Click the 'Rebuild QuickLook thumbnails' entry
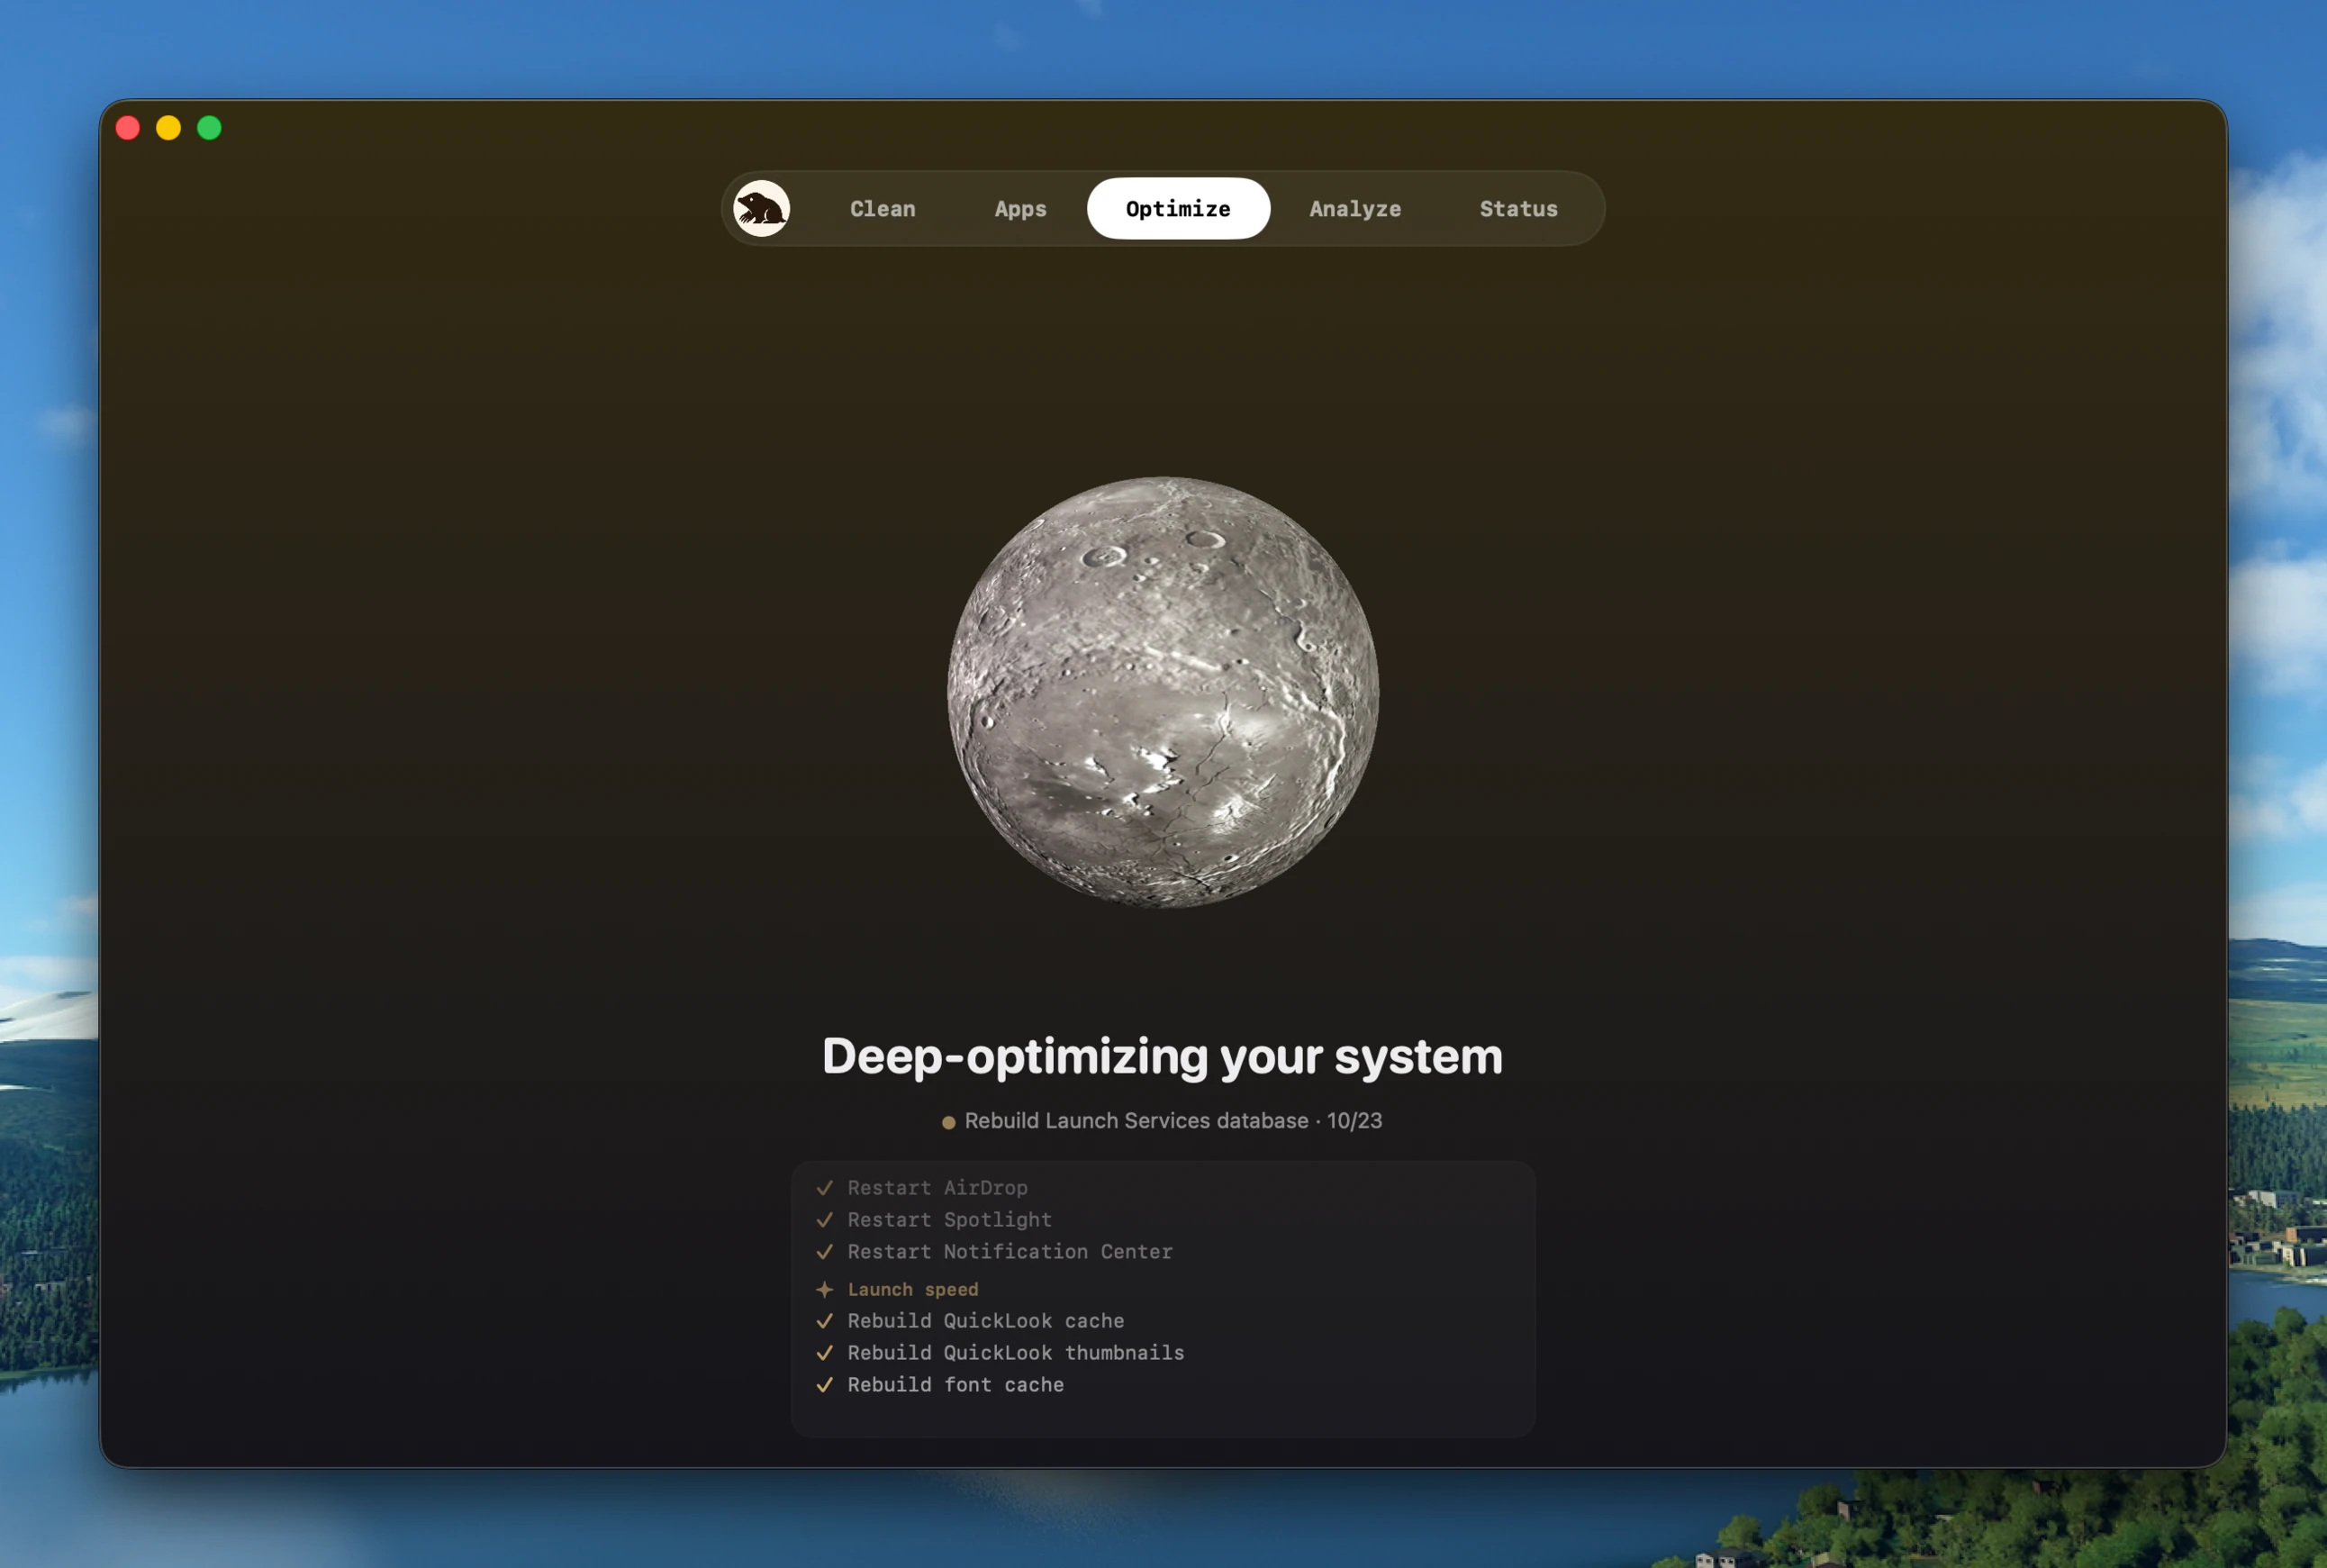Image resolution: width=2327 pixels, height=1568 pixels. point(1015,1353)
